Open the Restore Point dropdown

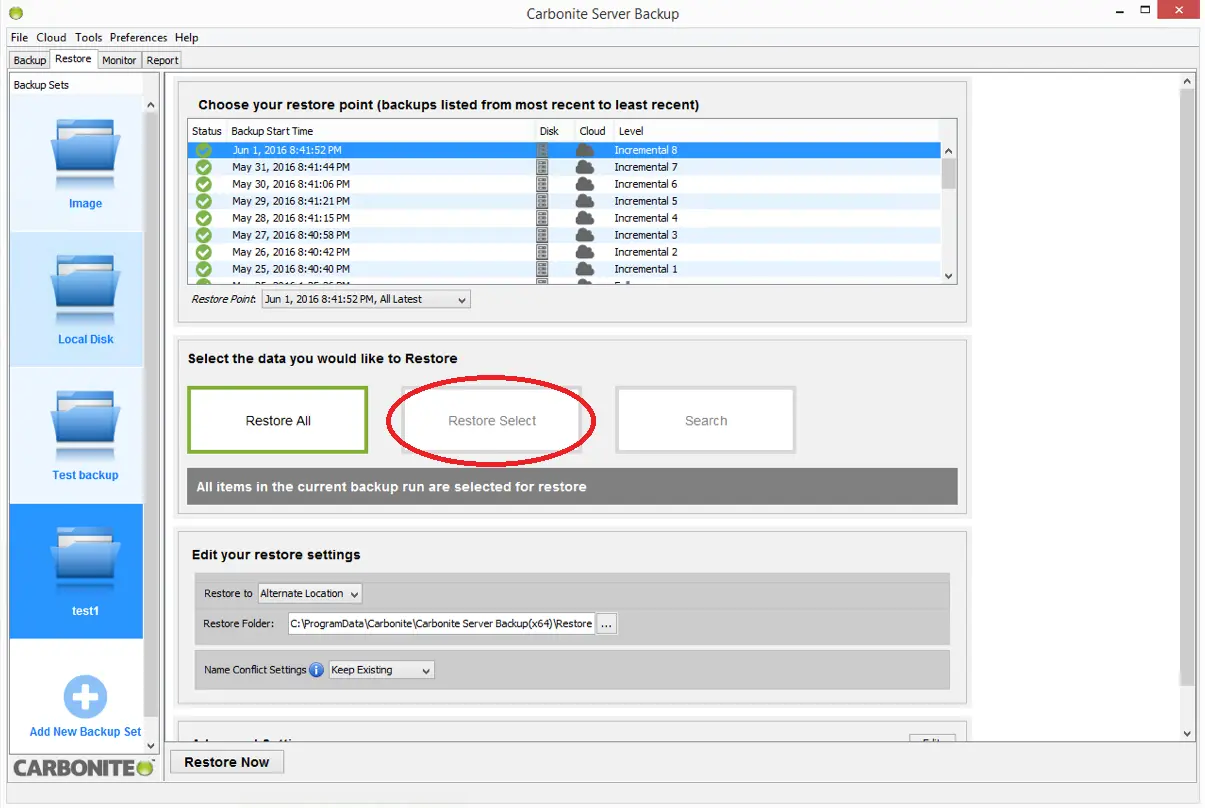tap(365, 299)
